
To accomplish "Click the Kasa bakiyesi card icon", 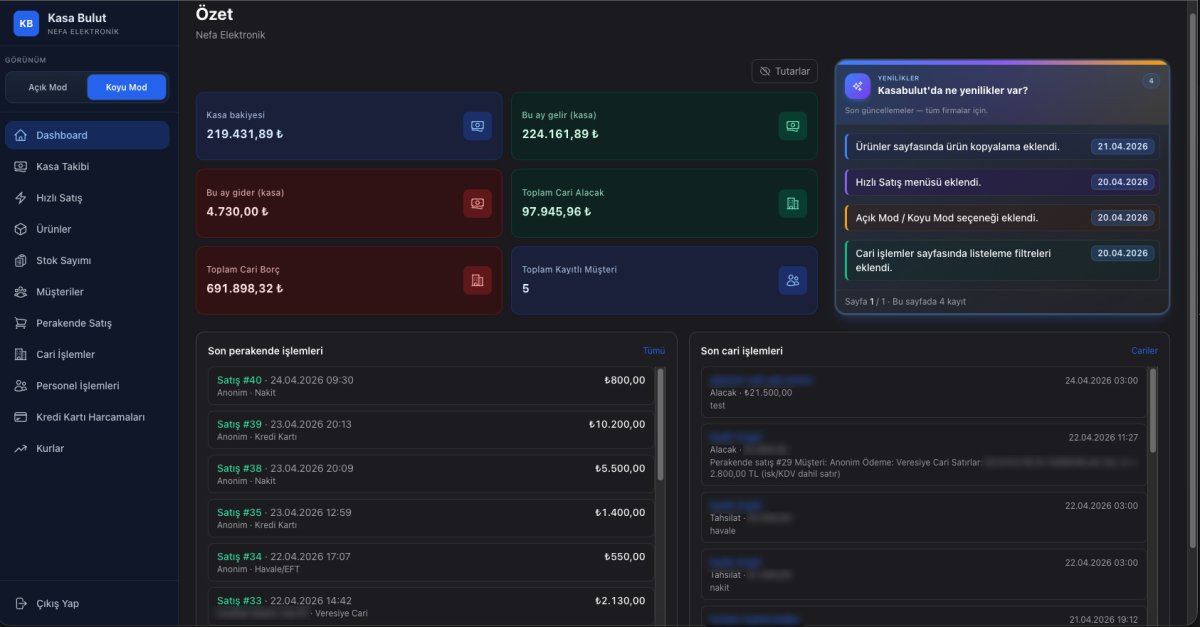I will click(477, 126).
